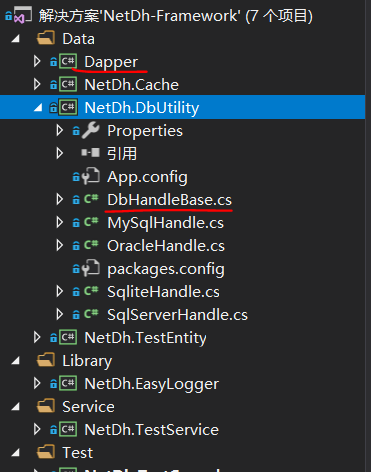This screenshot has height=472, width=371.
Task: Open the SqlServerHandle.cs file
Action: (x=177, y=315)
